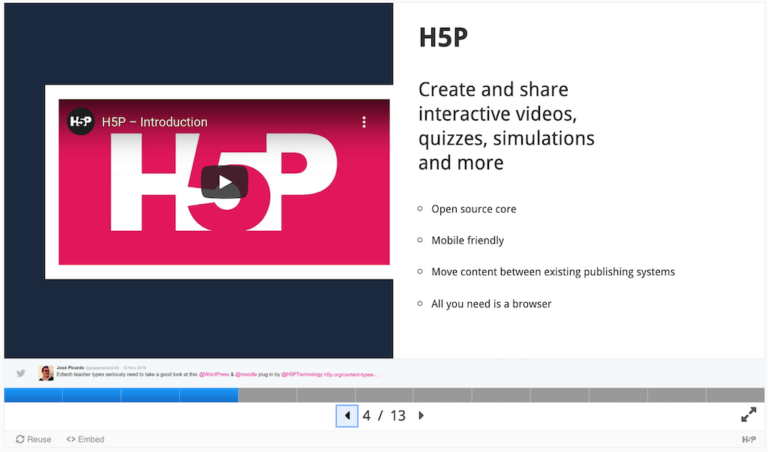Open the video three-dot options menu

[363, 122]
